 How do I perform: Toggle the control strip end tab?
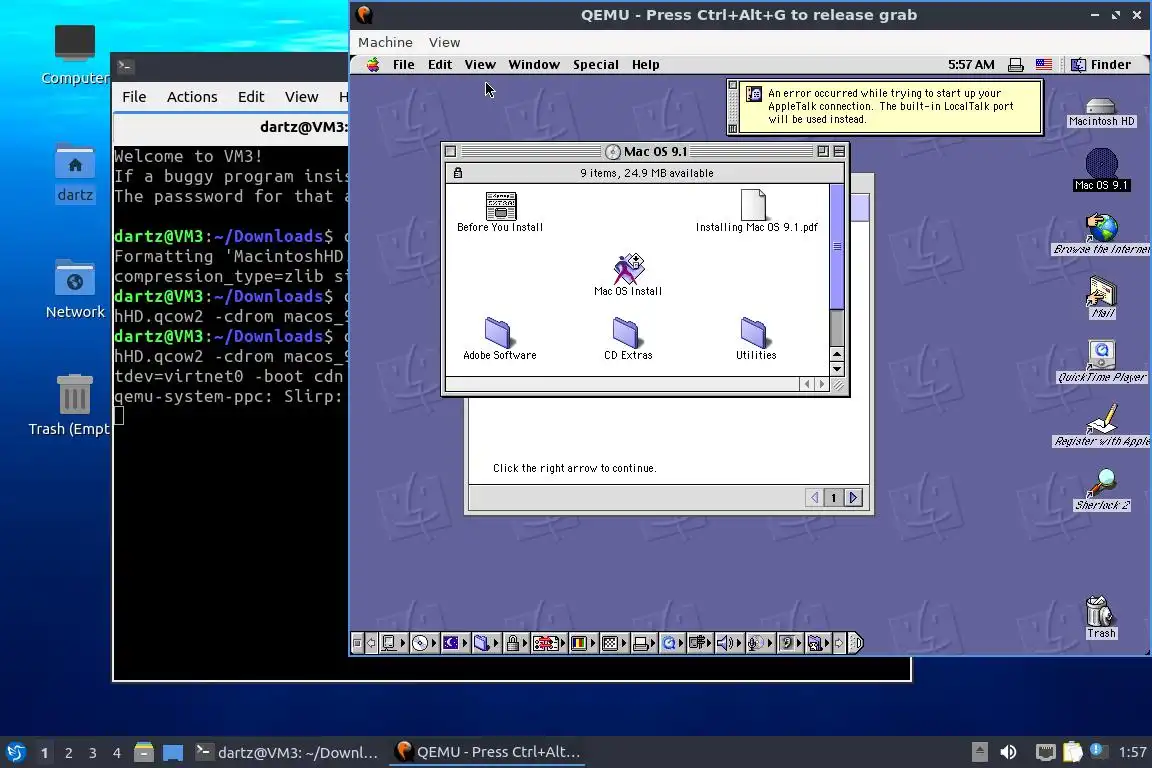pyautogui.click(x=856, y=643)
